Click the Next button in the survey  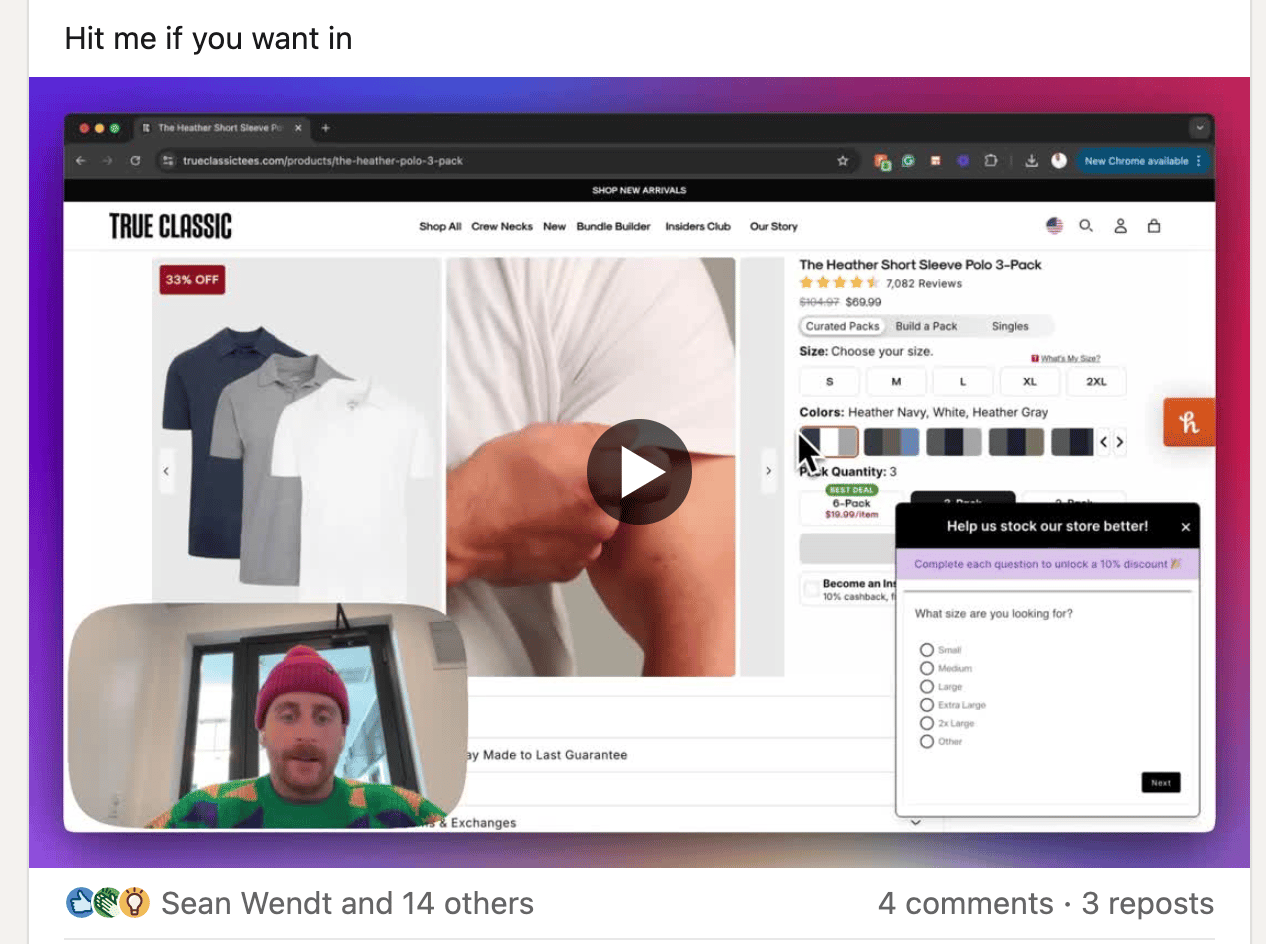1161,783
